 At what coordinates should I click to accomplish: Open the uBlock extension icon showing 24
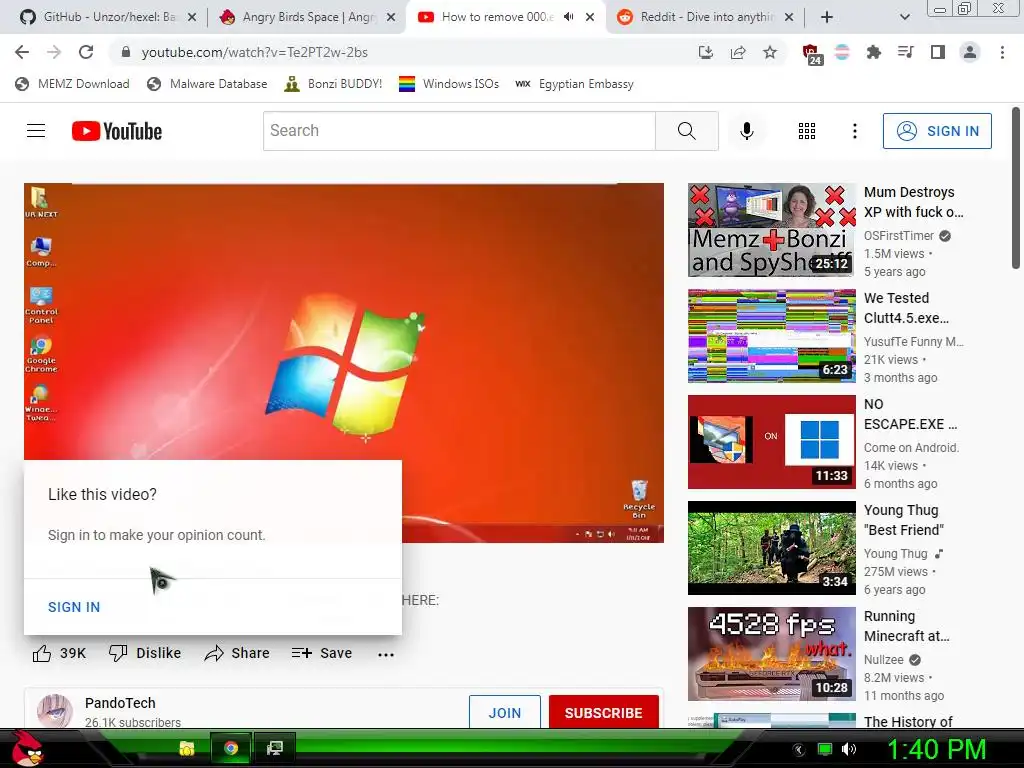coord(811,54)
